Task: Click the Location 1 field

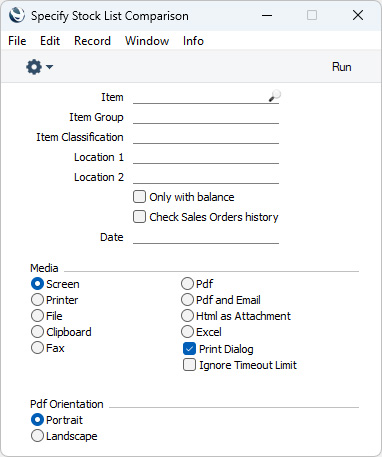Action: click(x=206, y=157)
